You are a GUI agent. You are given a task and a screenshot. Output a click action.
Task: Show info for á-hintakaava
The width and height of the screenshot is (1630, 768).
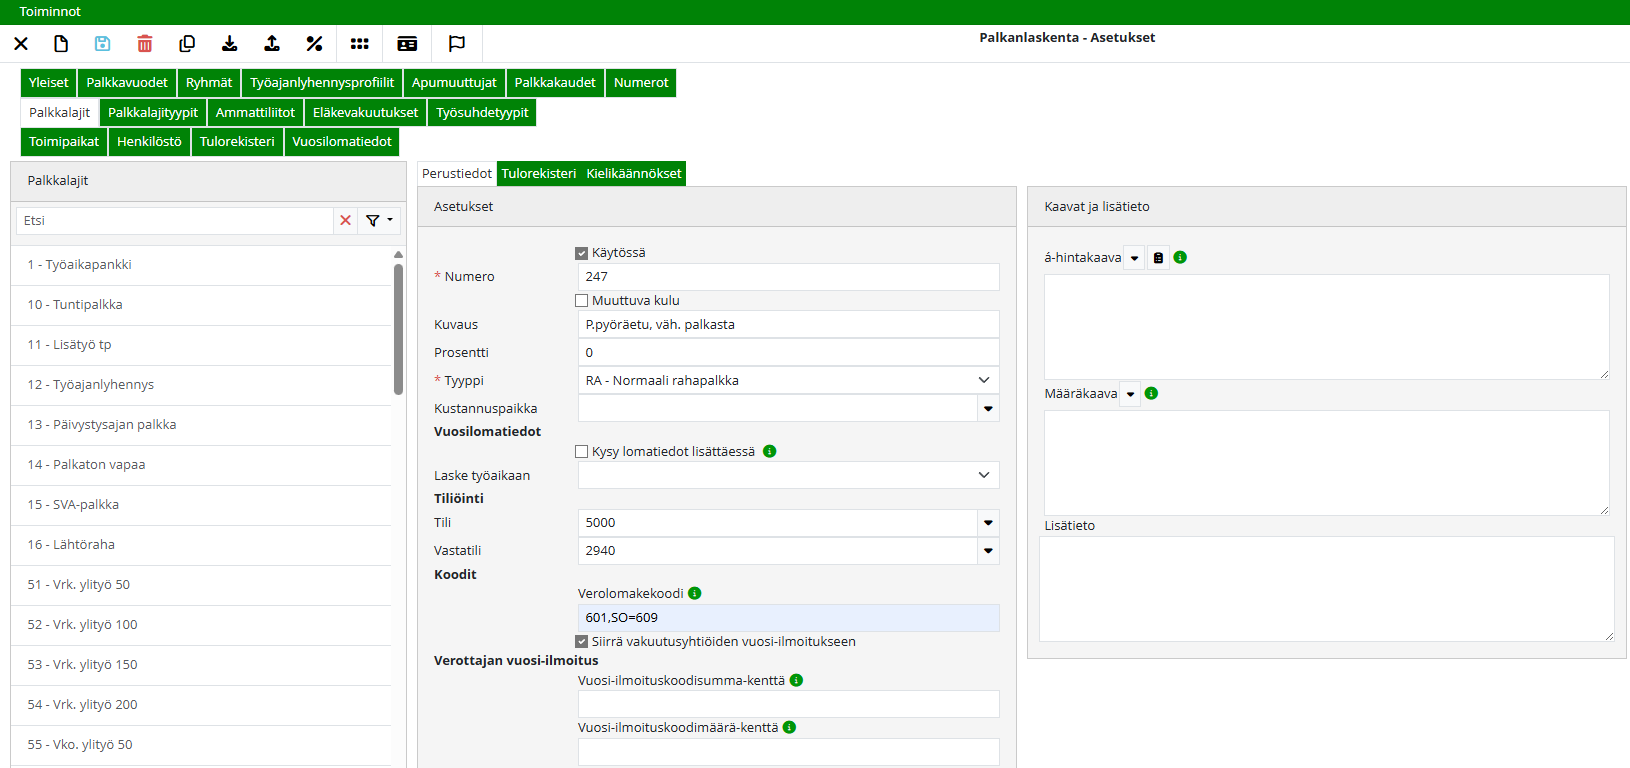click(x=1180, y=257)
